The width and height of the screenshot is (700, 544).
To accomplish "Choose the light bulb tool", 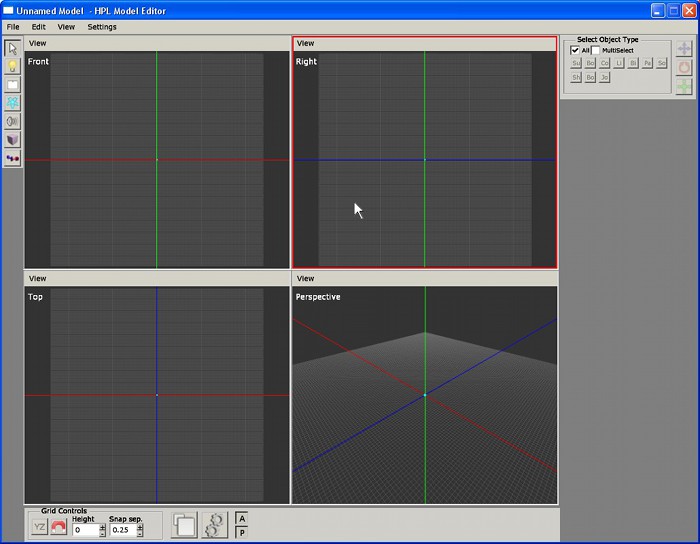I will [13, 66].
